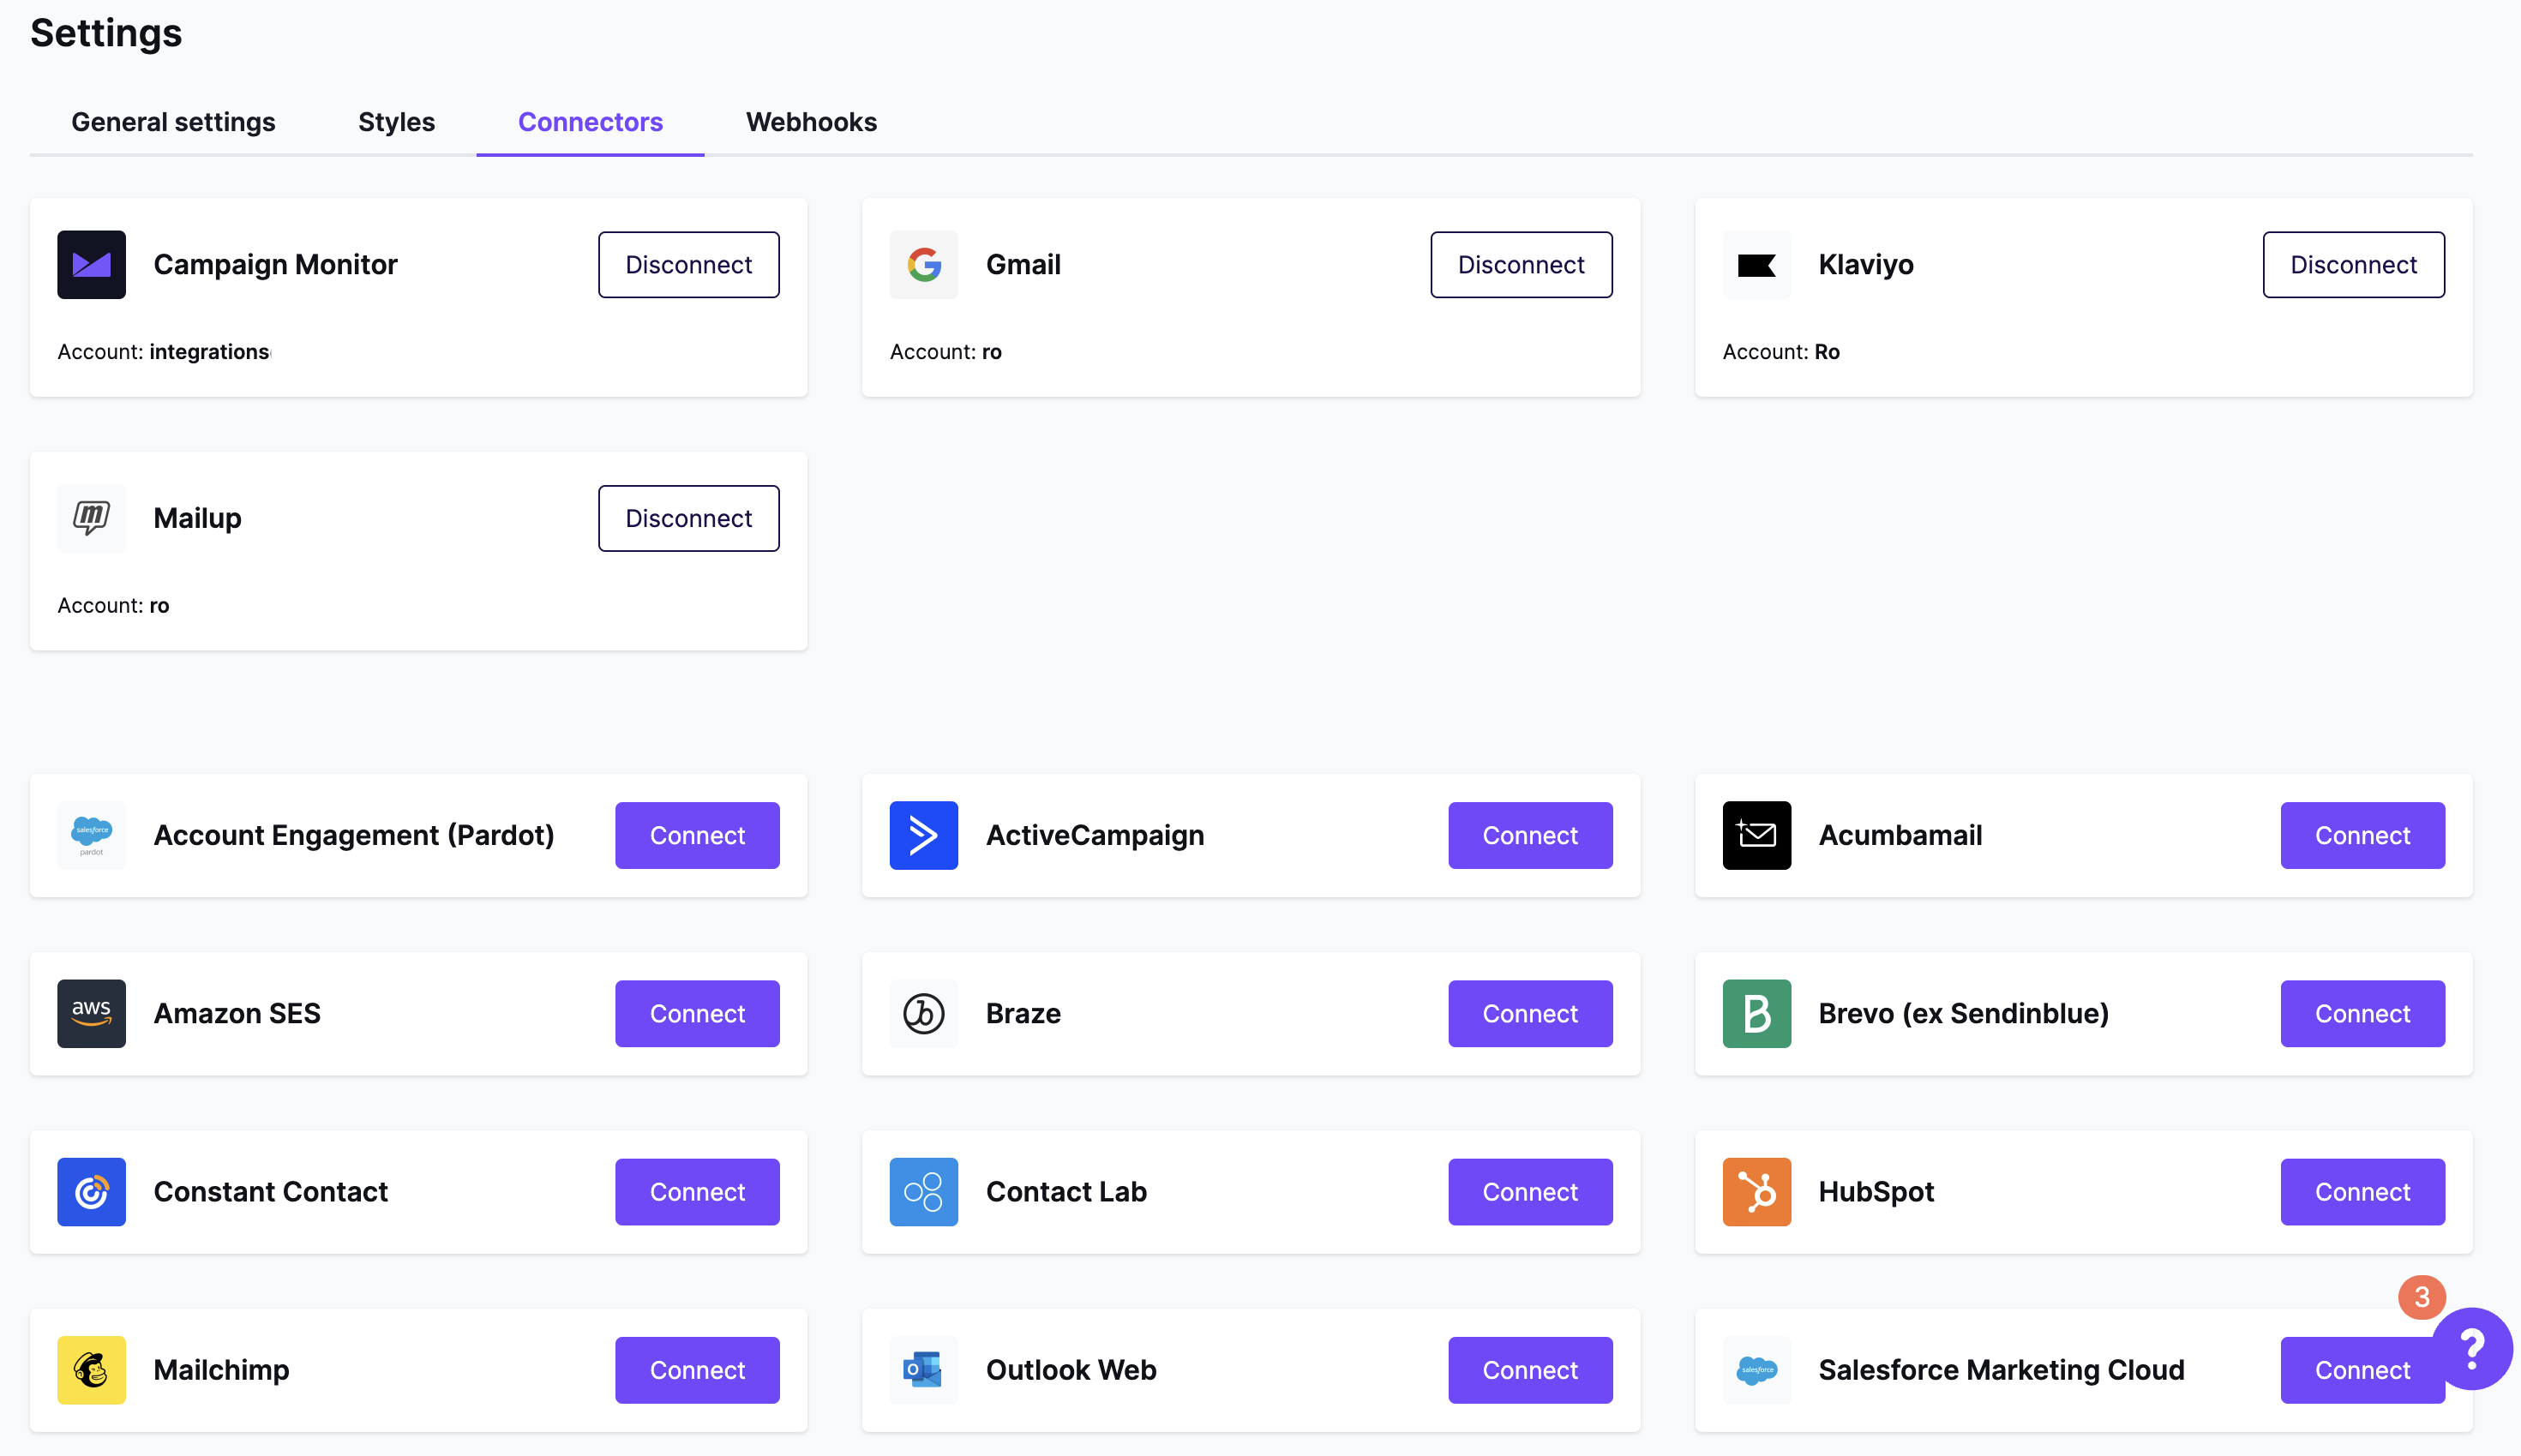Click the Klaviyo flag logo icon
The image size is (2521, 1456).
tap(1756, 265)
